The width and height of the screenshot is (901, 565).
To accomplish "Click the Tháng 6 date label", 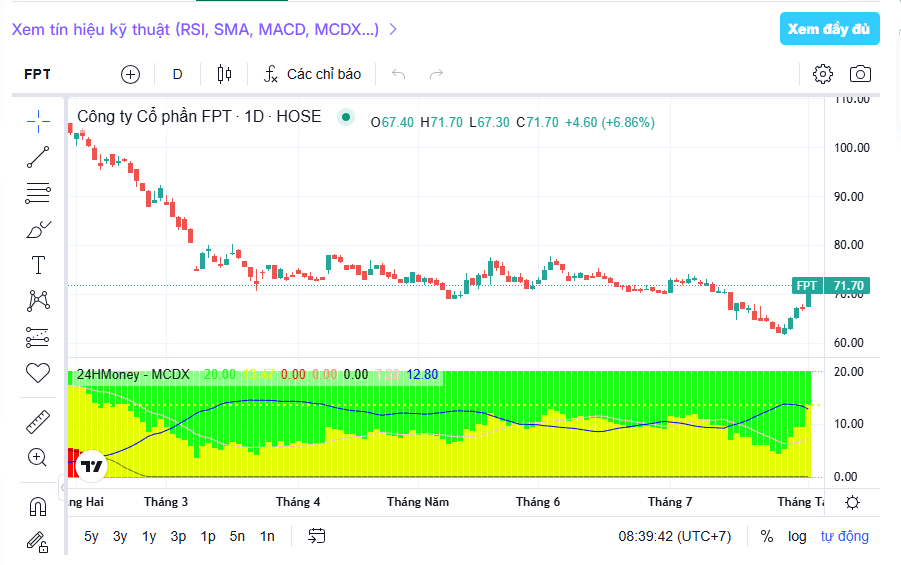I will pyautogui.click(x=537, y=502).
